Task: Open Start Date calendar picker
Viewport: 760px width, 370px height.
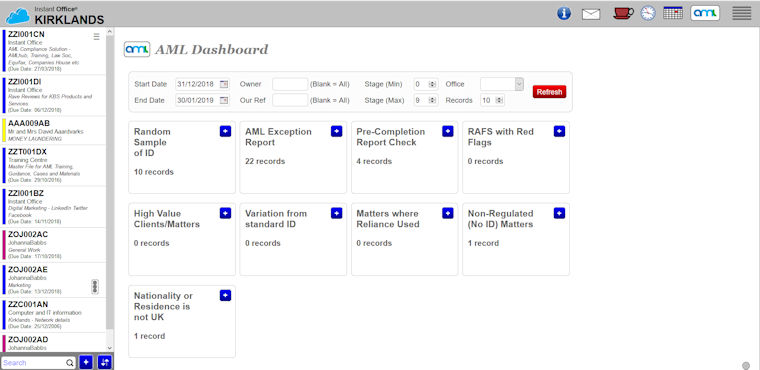Action: click(223, 84)
